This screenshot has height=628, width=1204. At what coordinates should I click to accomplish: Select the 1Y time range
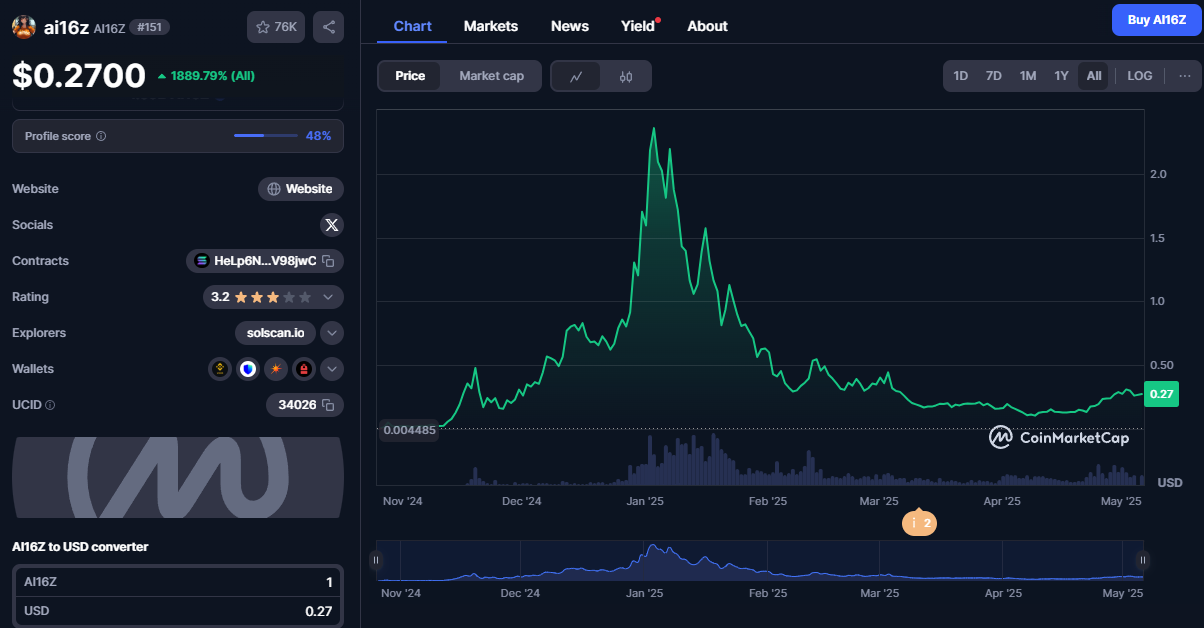pyautogui.click(x=1061, y=76)
